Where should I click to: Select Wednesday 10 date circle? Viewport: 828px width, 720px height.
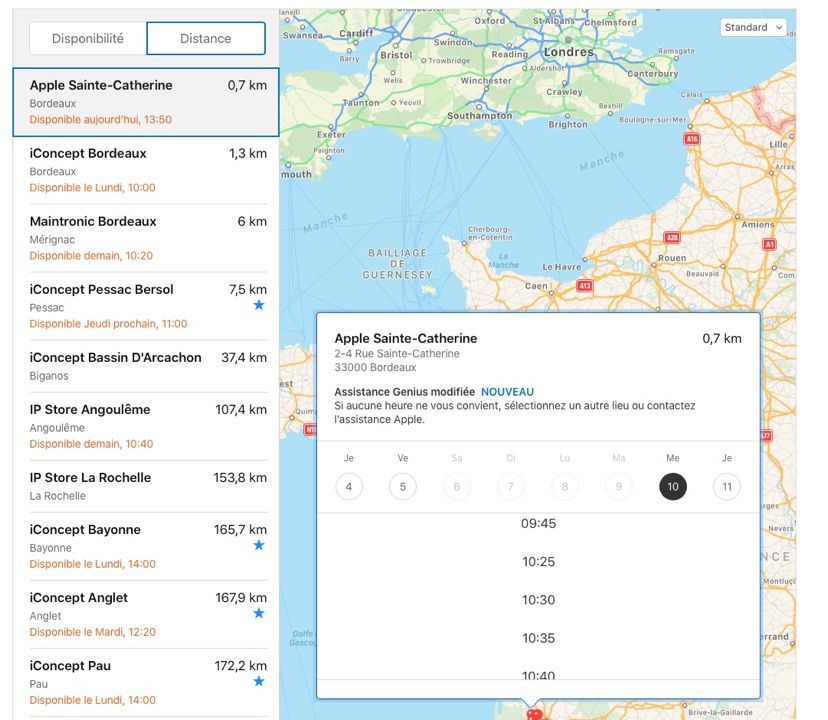(x=673, y=487)
